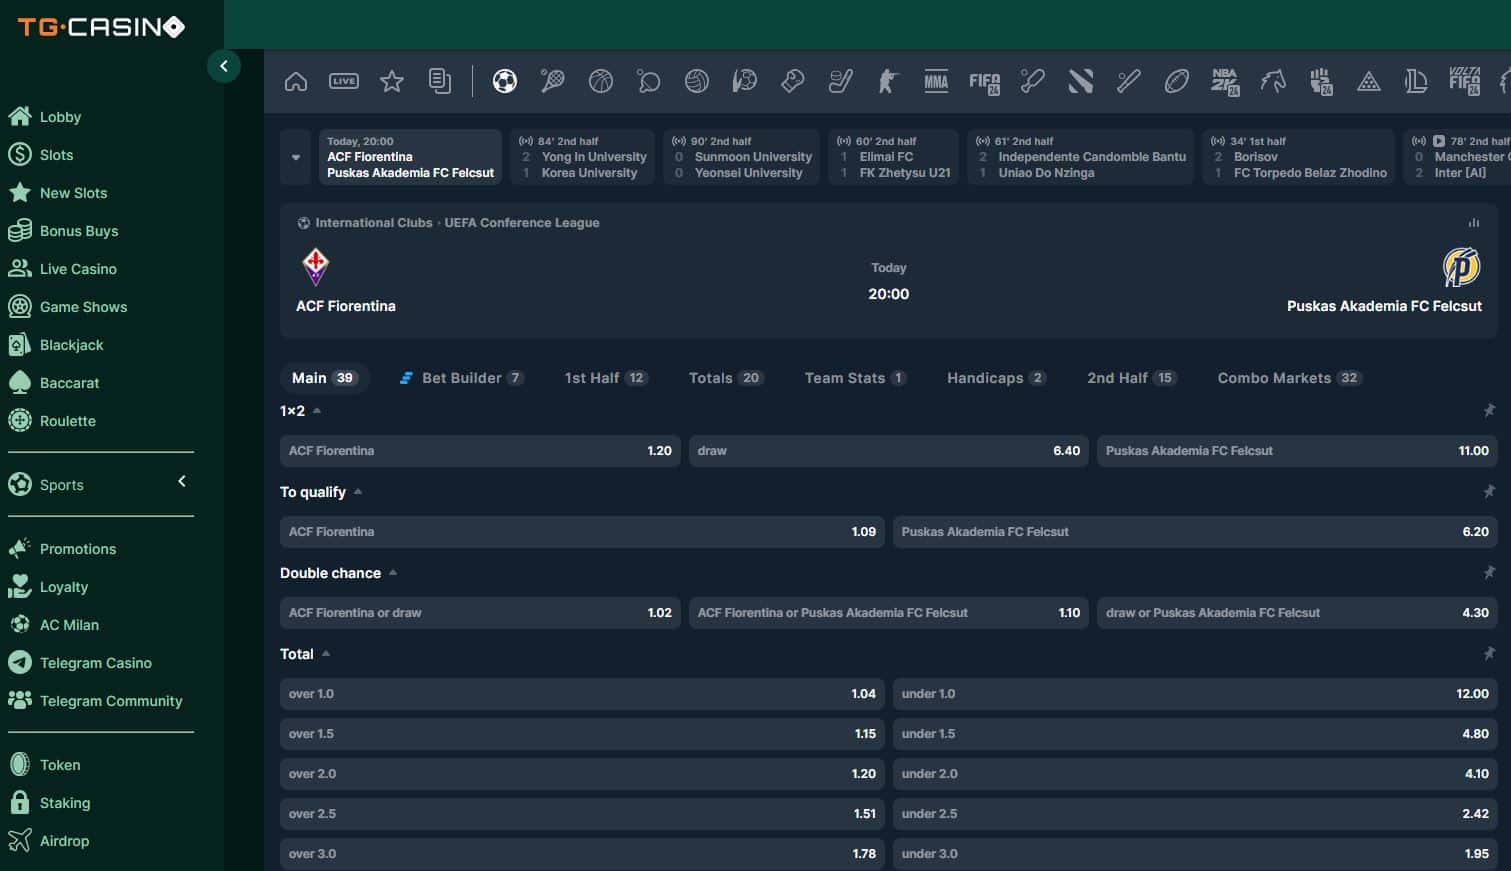Screen dimensions: 1511x871
Task: Select the League of Legends icon
Action: (1416, 82)
